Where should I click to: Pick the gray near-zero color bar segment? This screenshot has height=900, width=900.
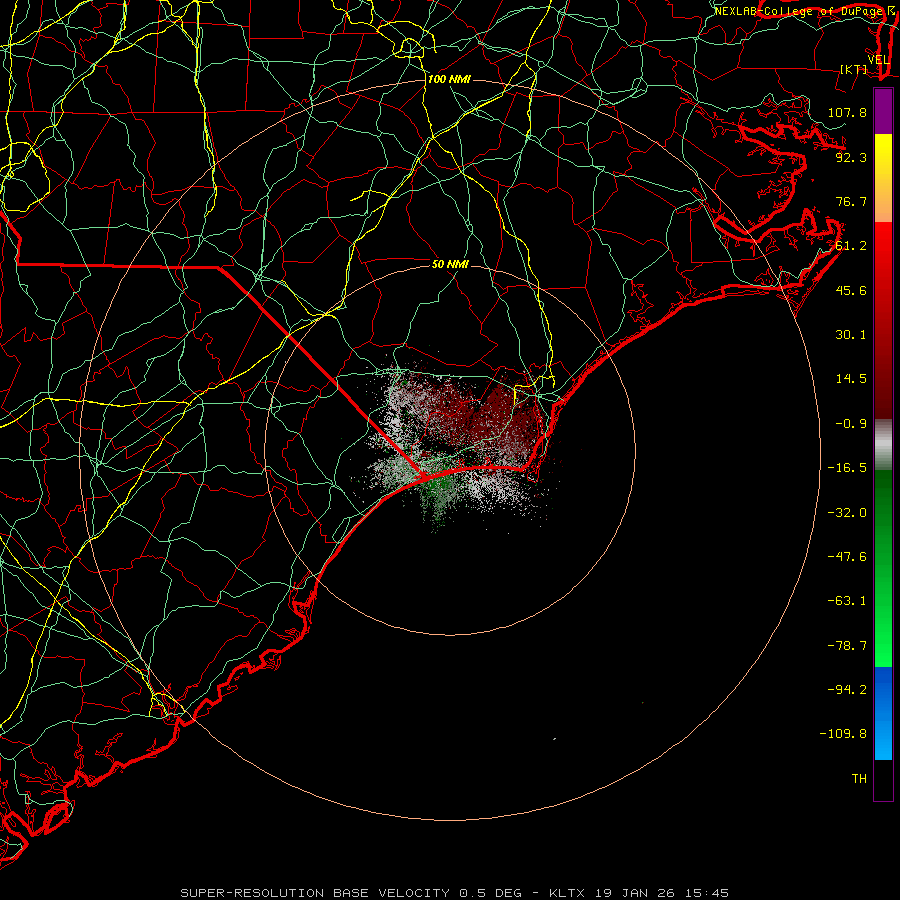(883, 445)
